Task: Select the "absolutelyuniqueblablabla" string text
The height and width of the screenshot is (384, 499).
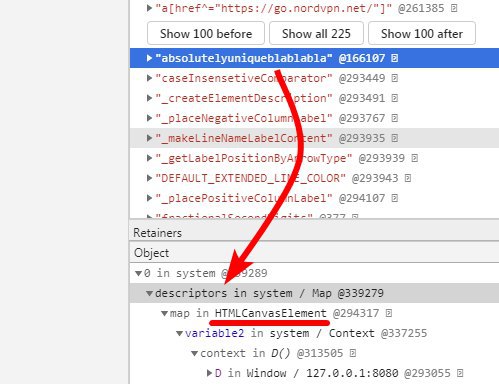Action: tap(244, 58)
